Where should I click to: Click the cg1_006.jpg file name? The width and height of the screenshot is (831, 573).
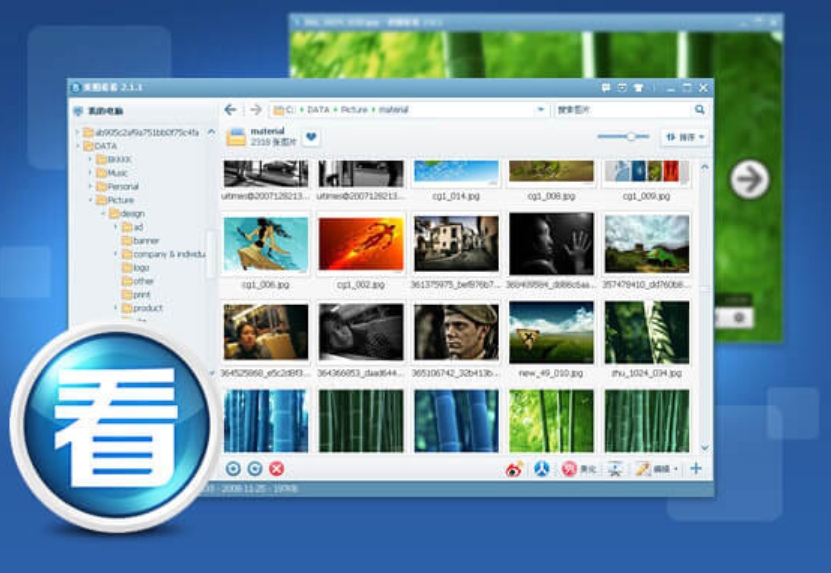point(266,285)
